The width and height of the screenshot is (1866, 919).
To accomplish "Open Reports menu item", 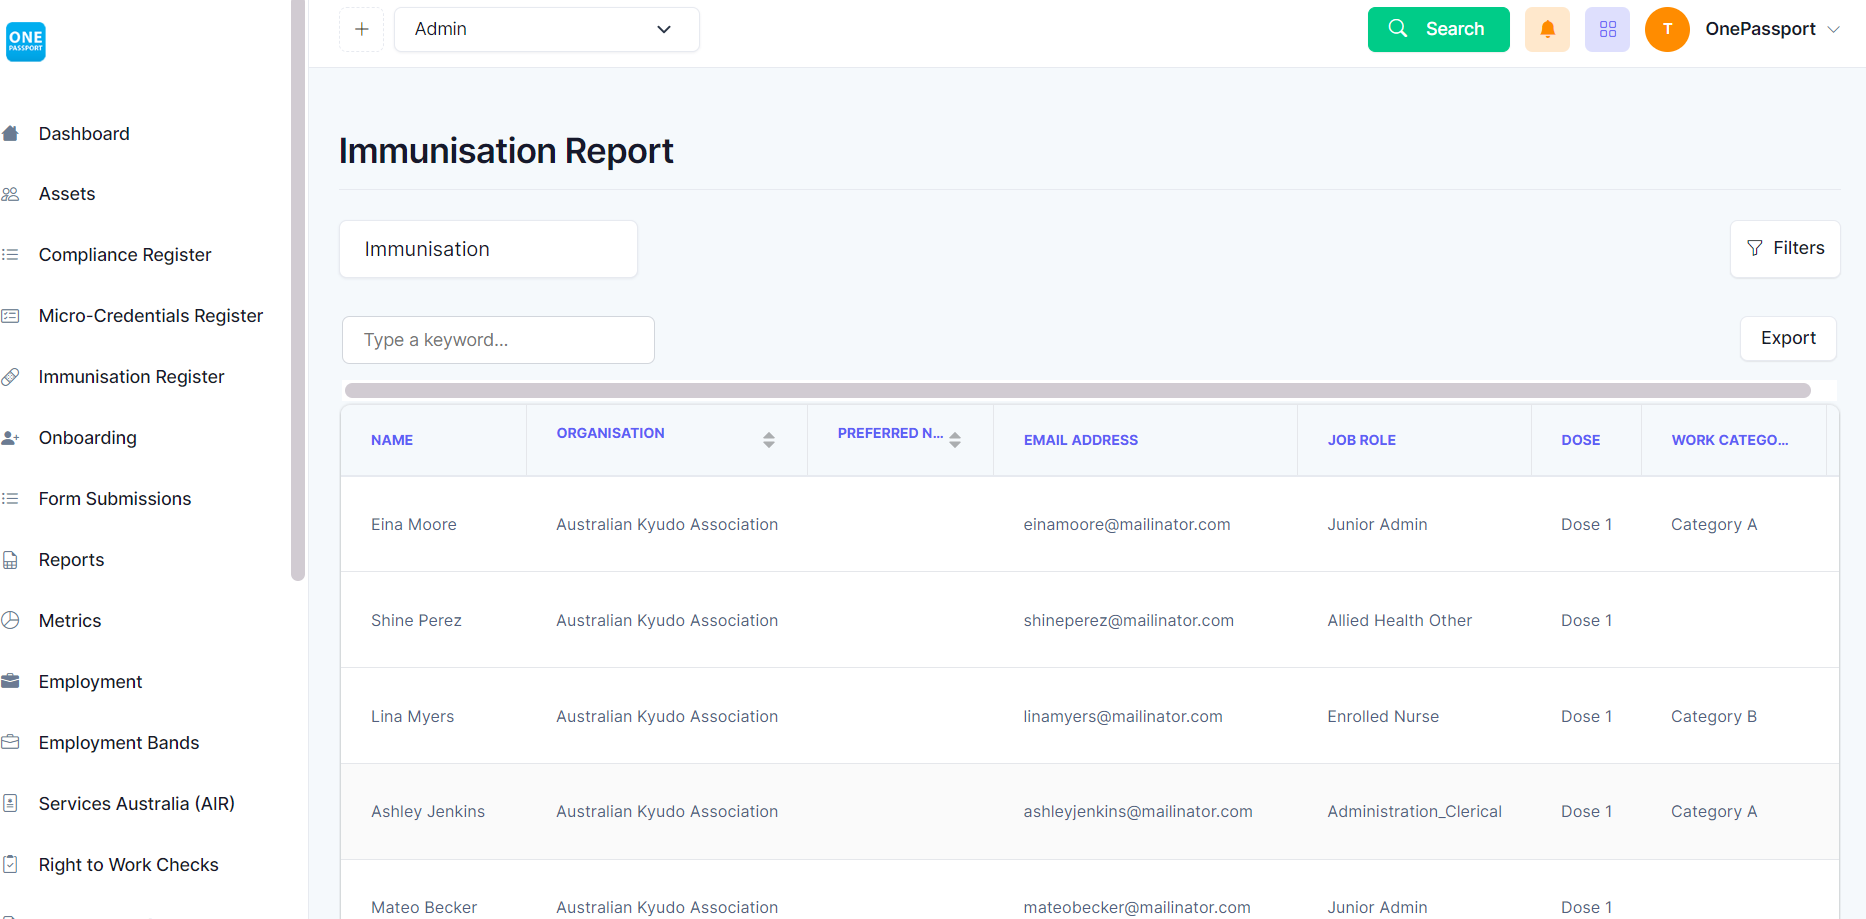I will (71, 560).
